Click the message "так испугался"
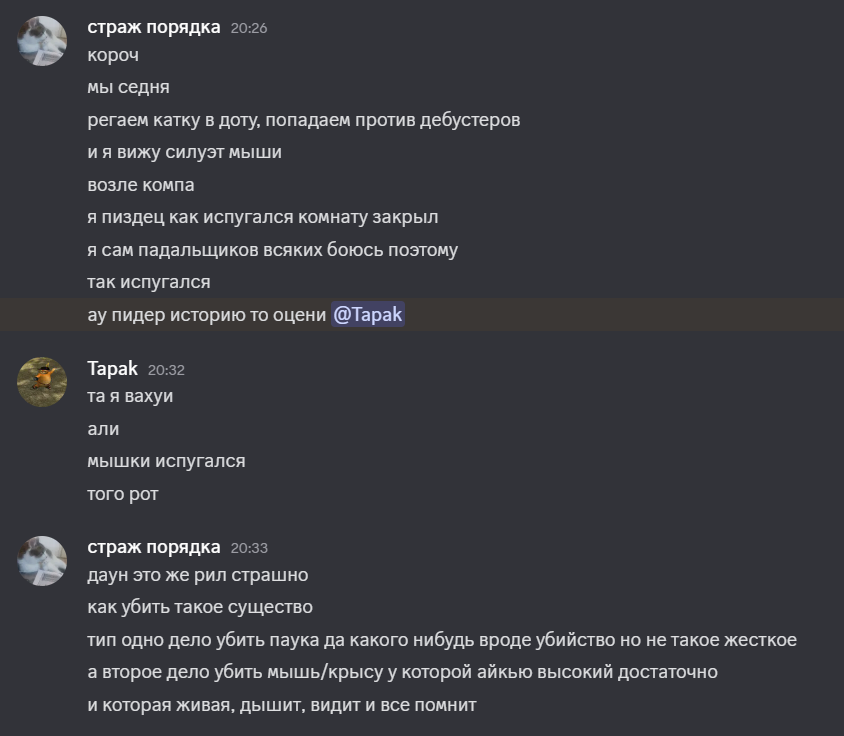 (x=149, y=282)
